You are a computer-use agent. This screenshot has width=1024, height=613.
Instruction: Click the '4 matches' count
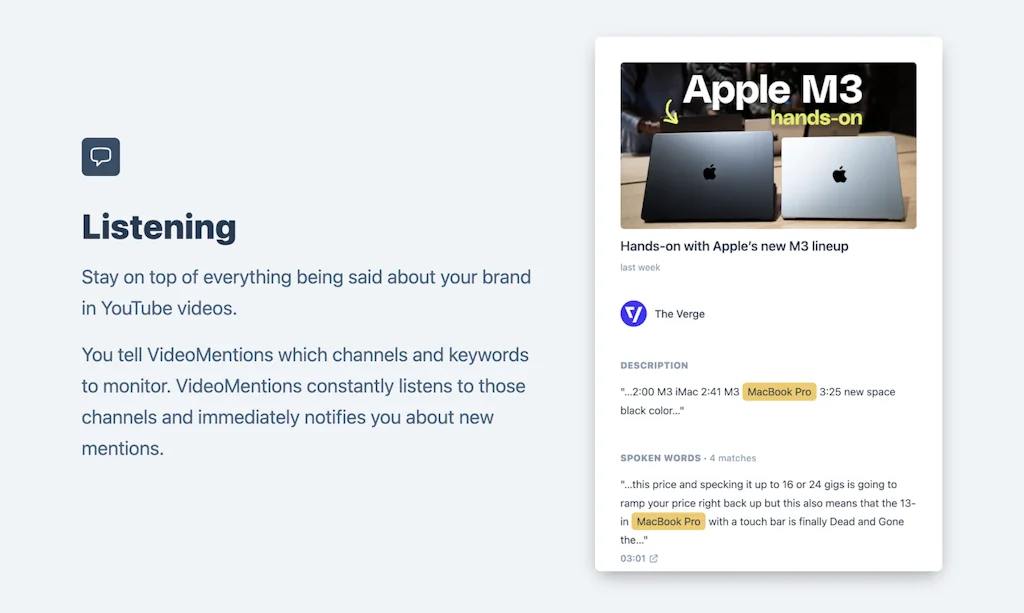coord(732,458)
